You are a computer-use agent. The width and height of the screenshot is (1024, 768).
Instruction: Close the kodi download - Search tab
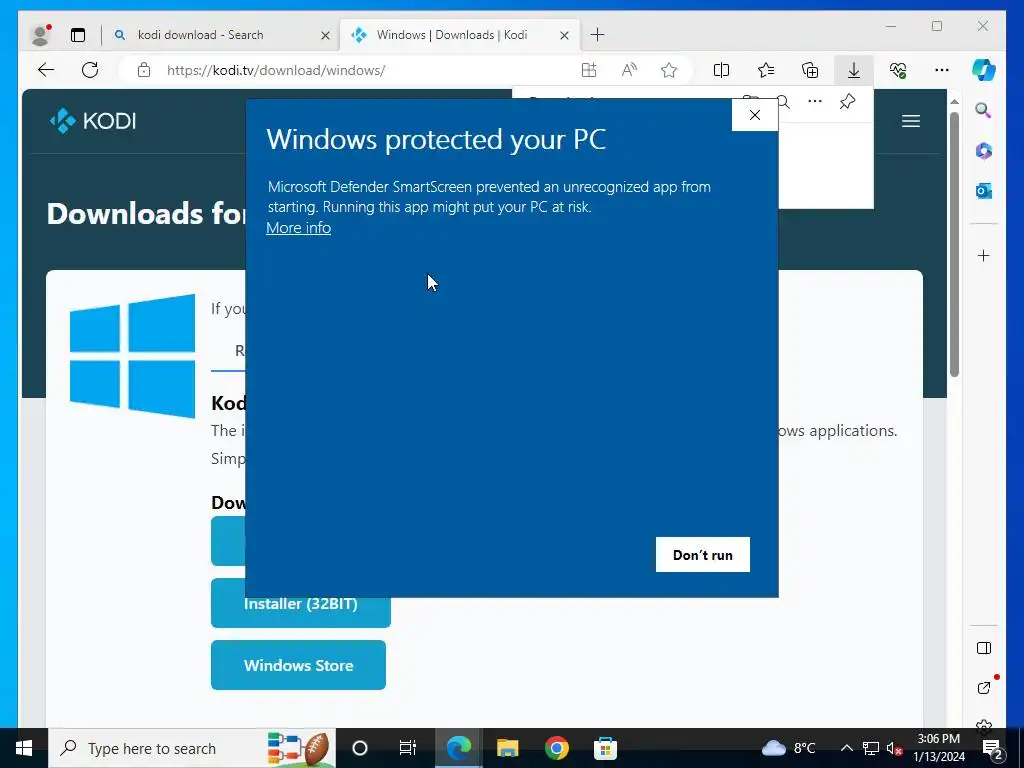click(325, 35)
